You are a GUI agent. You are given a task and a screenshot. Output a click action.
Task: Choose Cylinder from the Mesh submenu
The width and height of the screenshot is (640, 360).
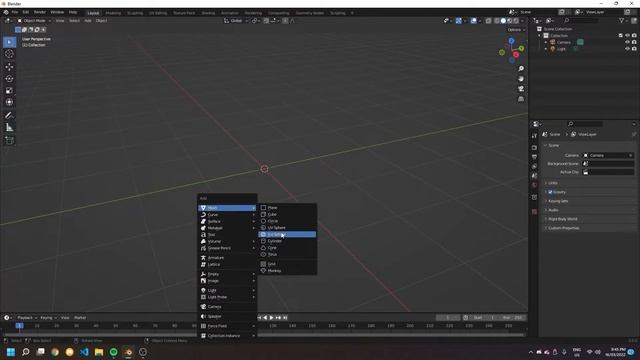point(287,241)
